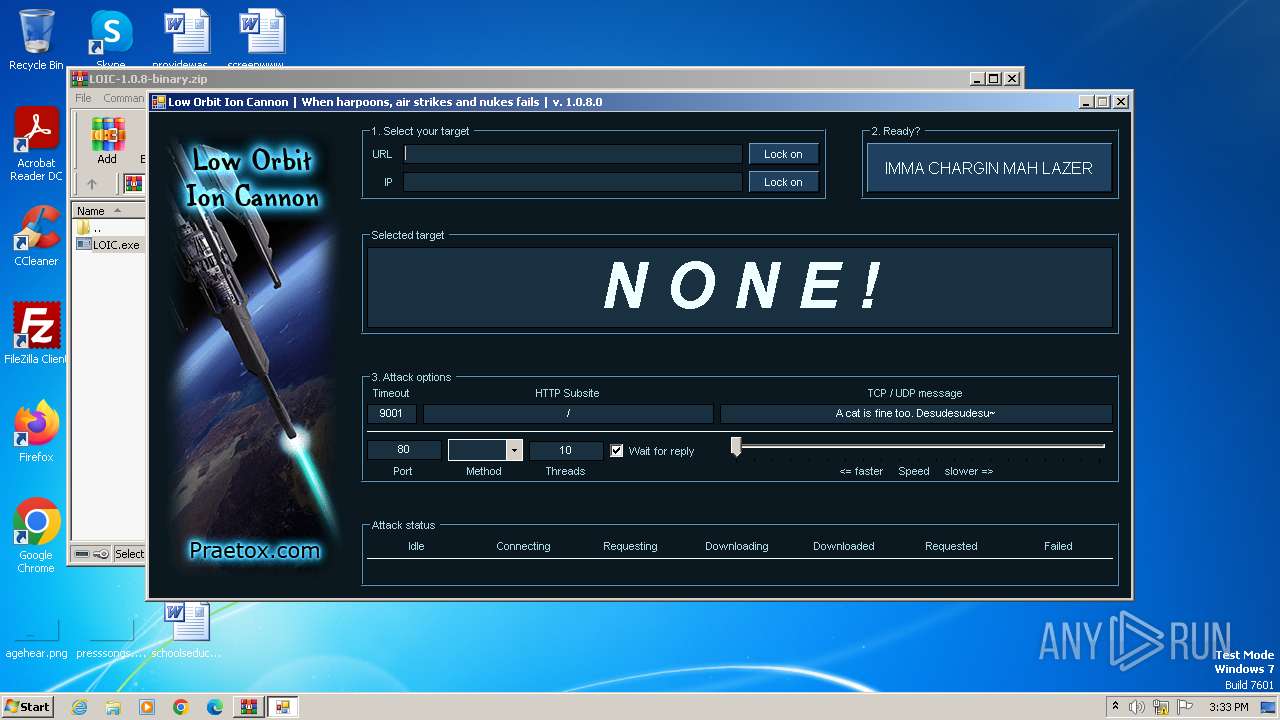
Task: Click the WinRAR status bar key icon
Action: (101, 554)
